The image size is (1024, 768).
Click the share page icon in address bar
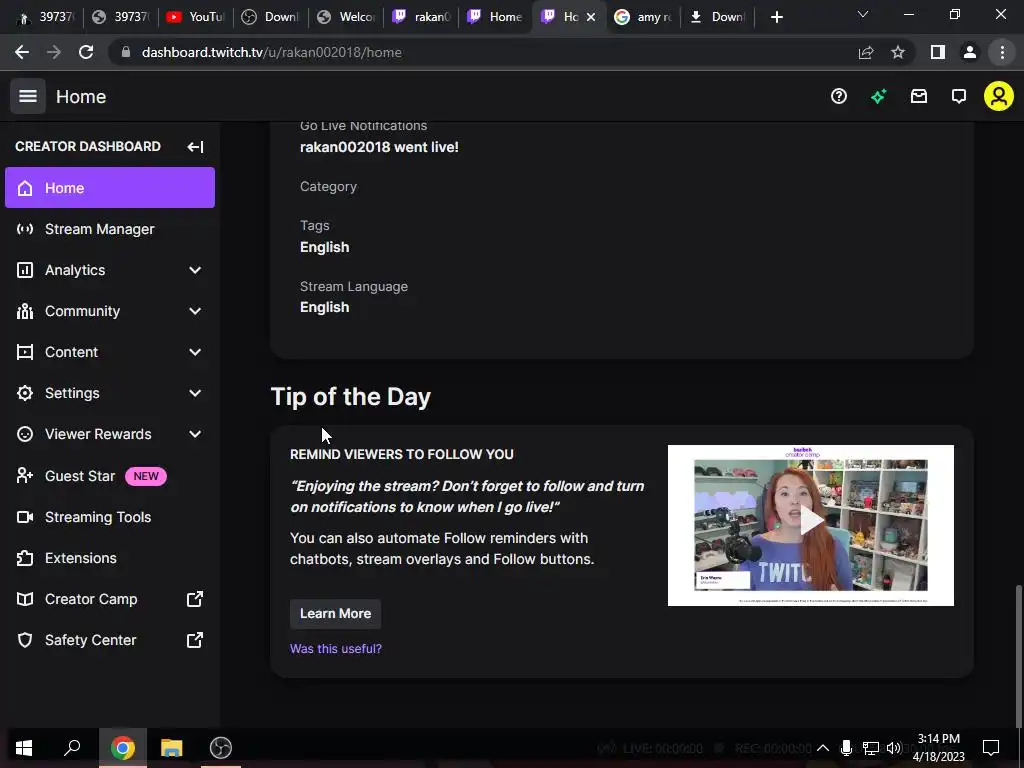866,52
